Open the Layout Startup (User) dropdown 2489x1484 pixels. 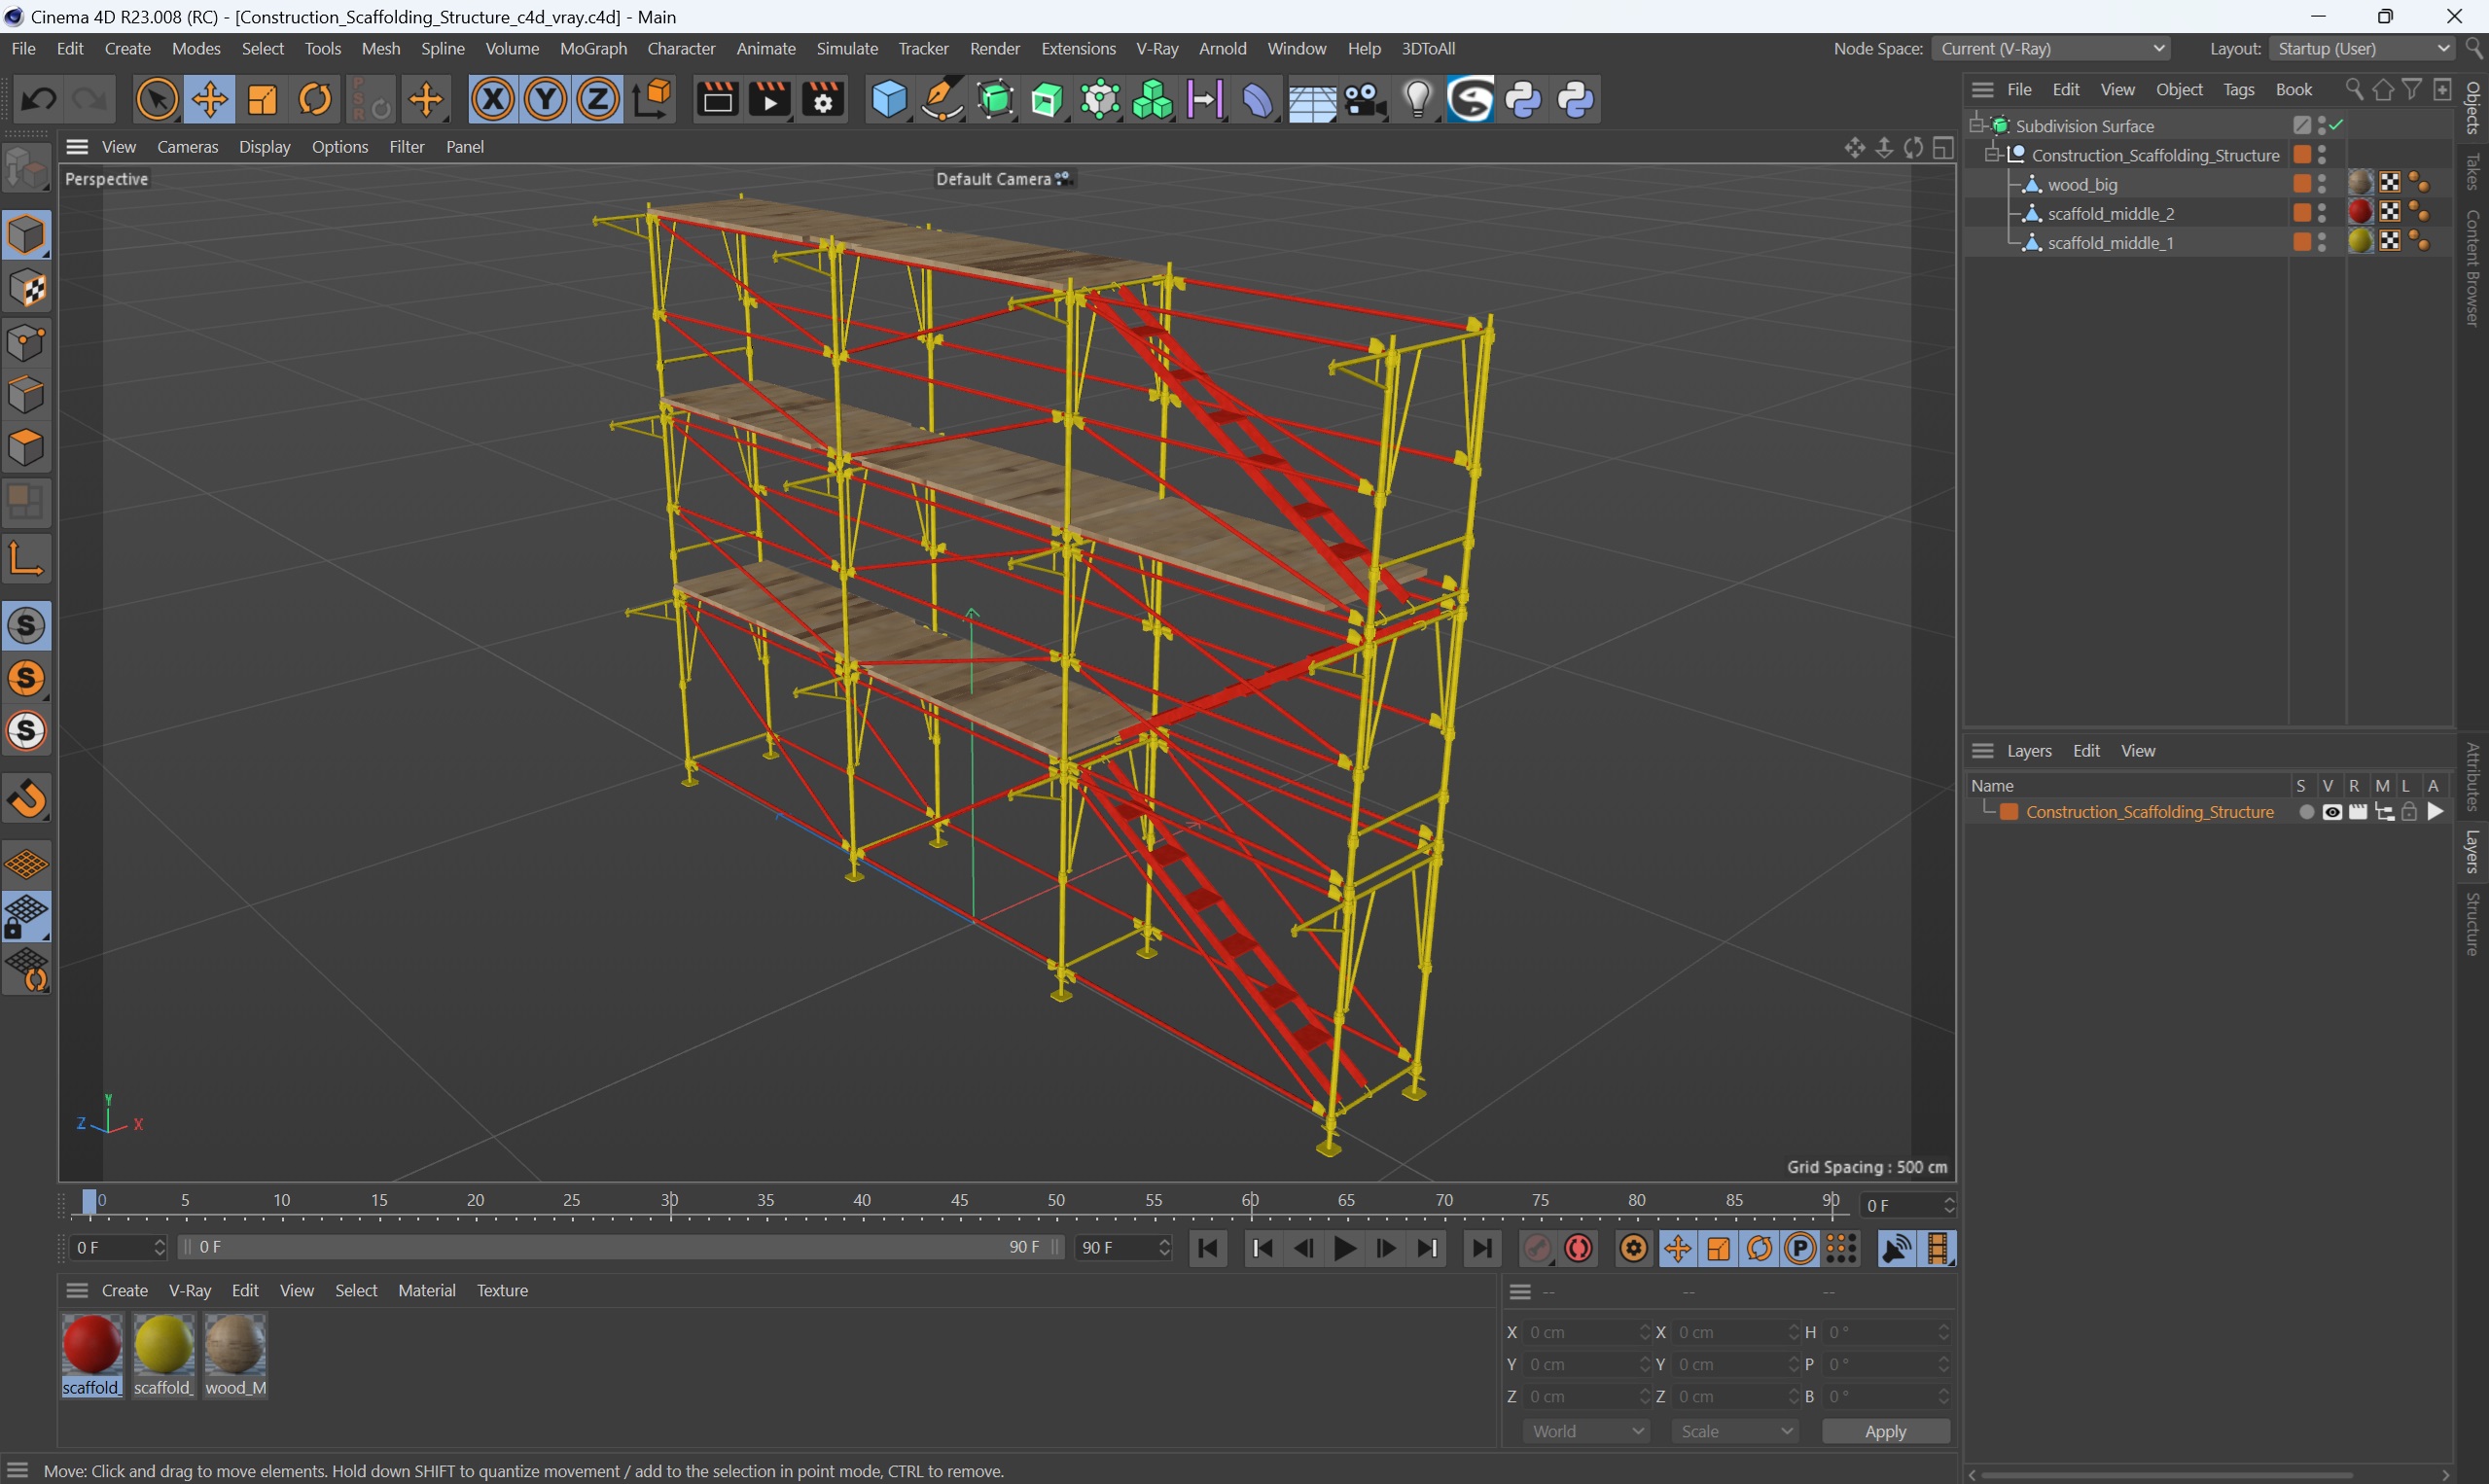[2362, 48]
